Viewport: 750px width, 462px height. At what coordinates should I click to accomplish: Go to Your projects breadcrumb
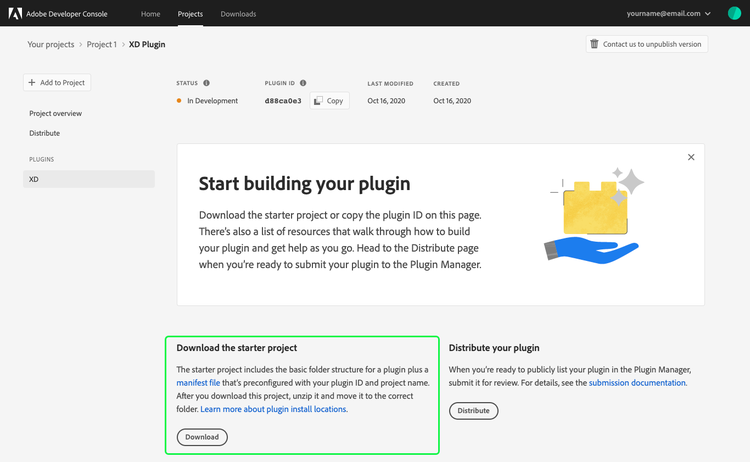50,45
